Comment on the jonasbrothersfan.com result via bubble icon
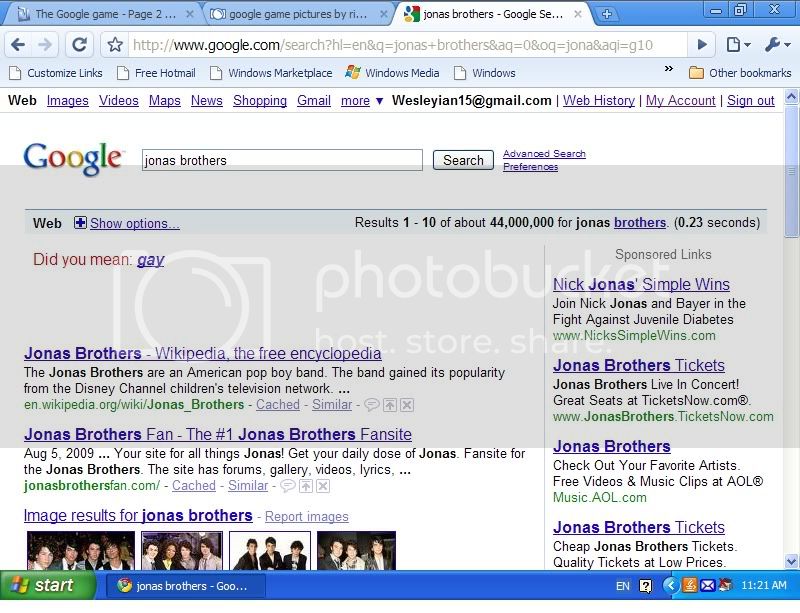Image resolution: width=800 pixels, height=613 pixels. click(288, 486)
